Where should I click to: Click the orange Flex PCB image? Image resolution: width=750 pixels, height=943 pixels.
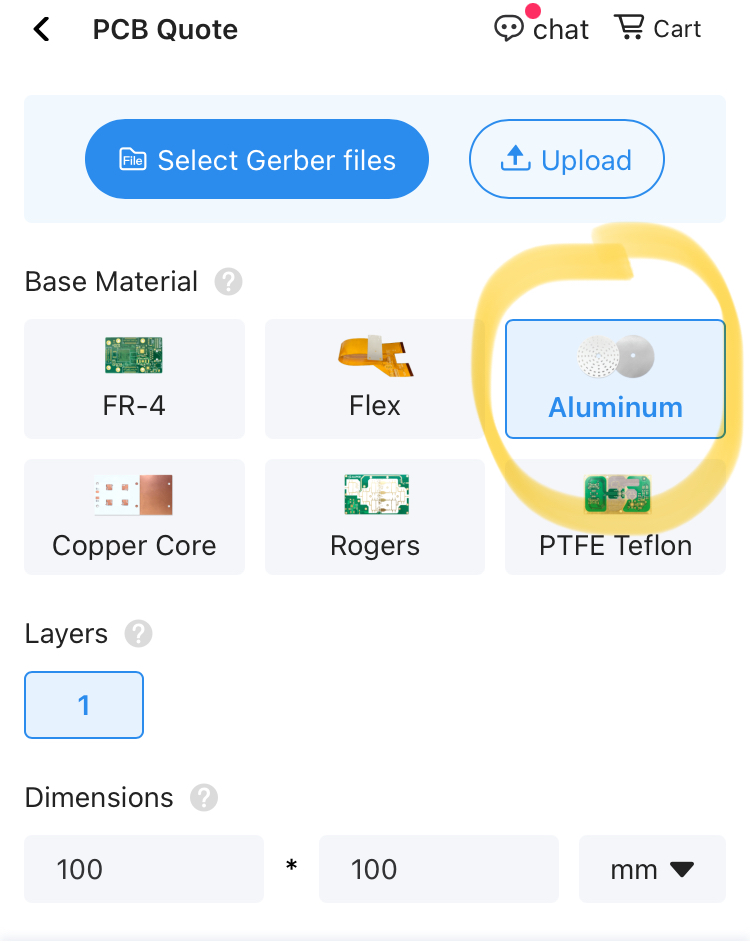tap(374, 353)
